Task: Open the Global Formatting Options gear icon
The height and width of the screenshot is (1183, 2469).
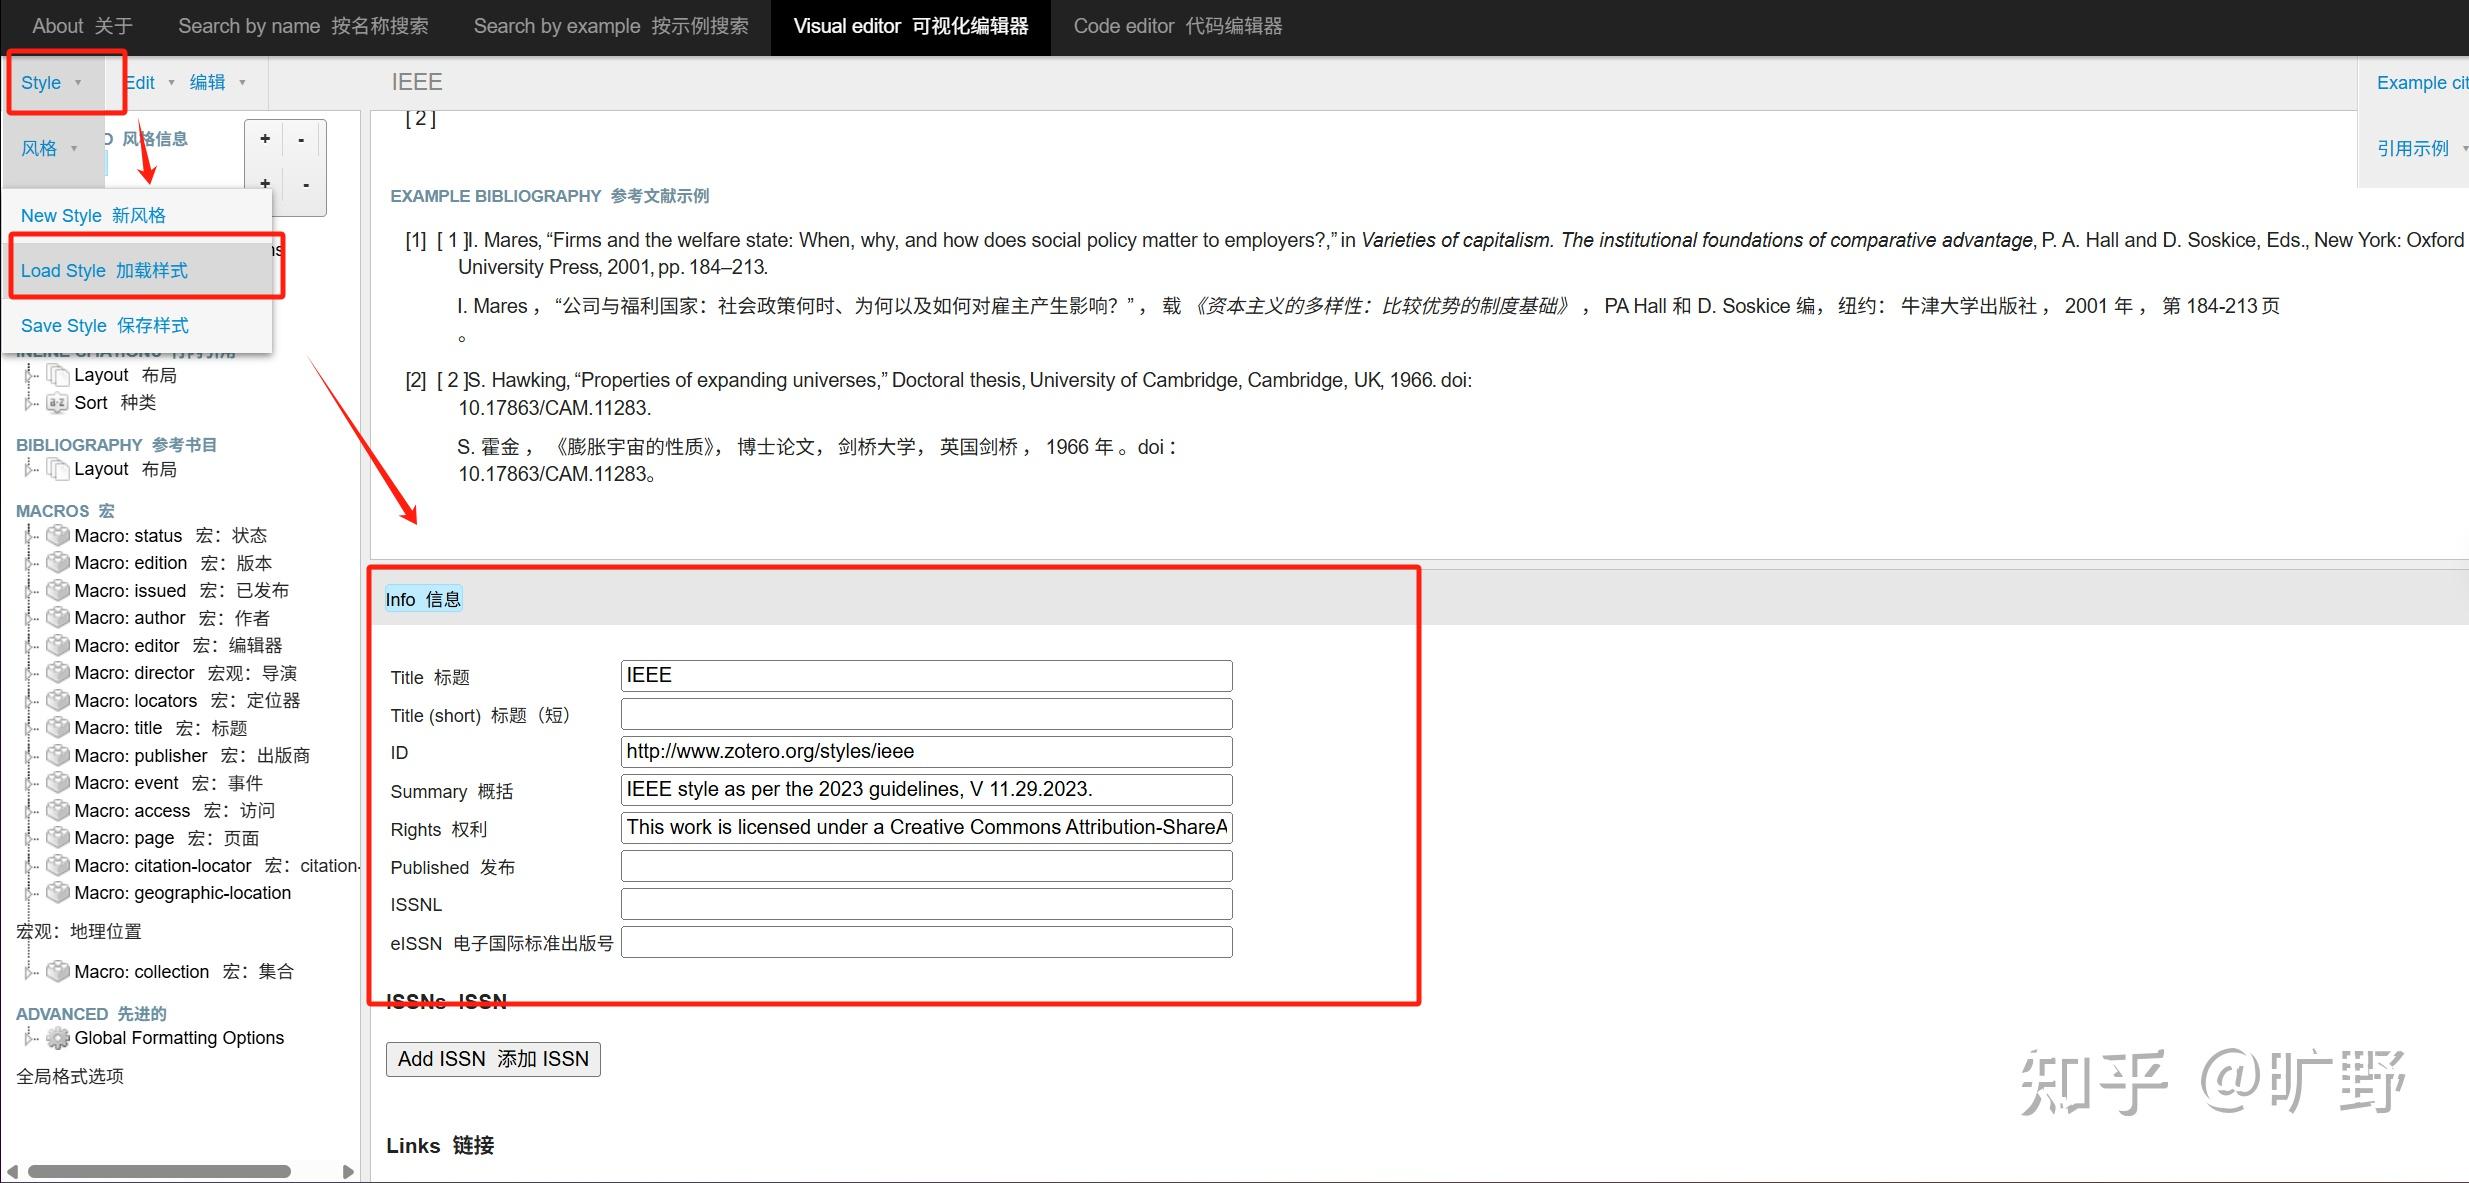Action: (58, 1038)
